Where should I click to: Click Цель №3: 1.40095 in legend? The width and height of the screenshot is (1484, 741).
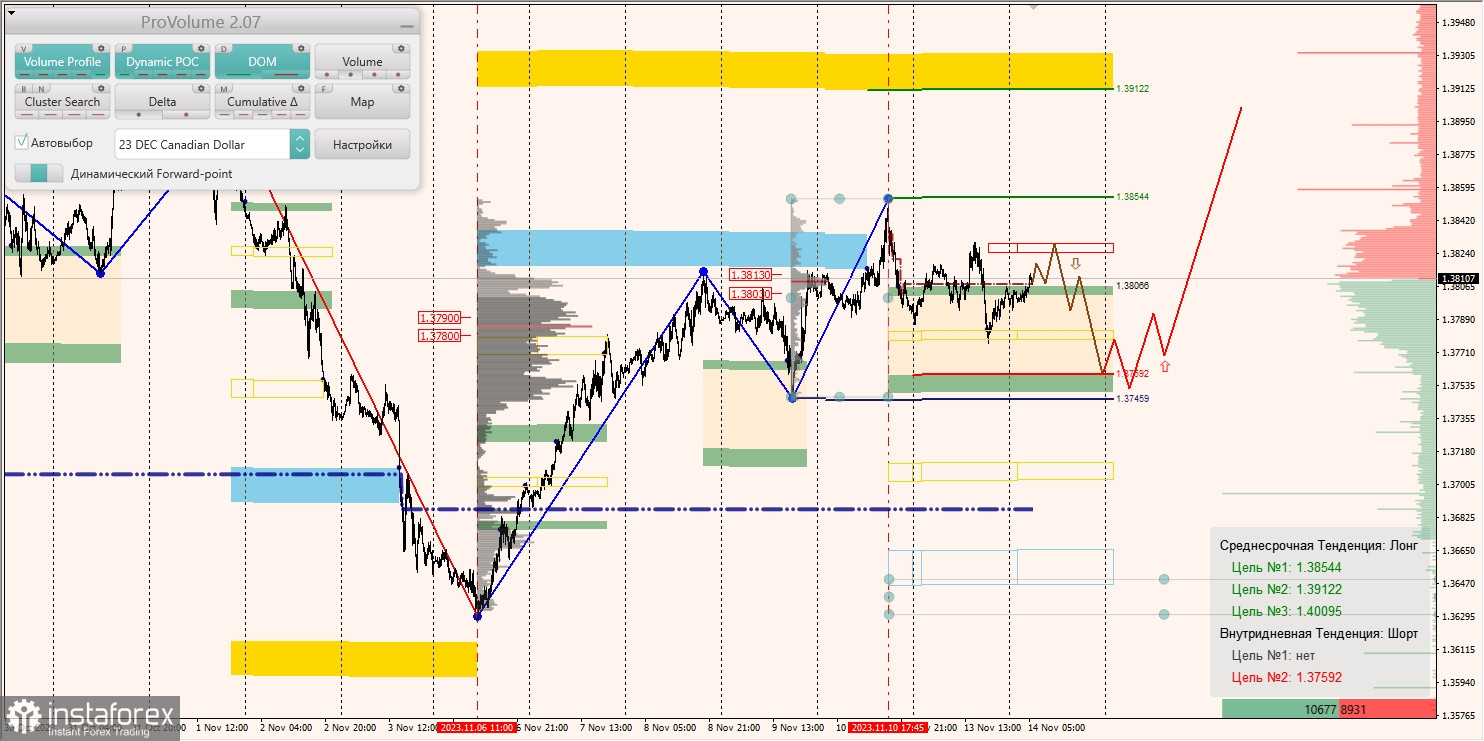[x=1286, y=611]
